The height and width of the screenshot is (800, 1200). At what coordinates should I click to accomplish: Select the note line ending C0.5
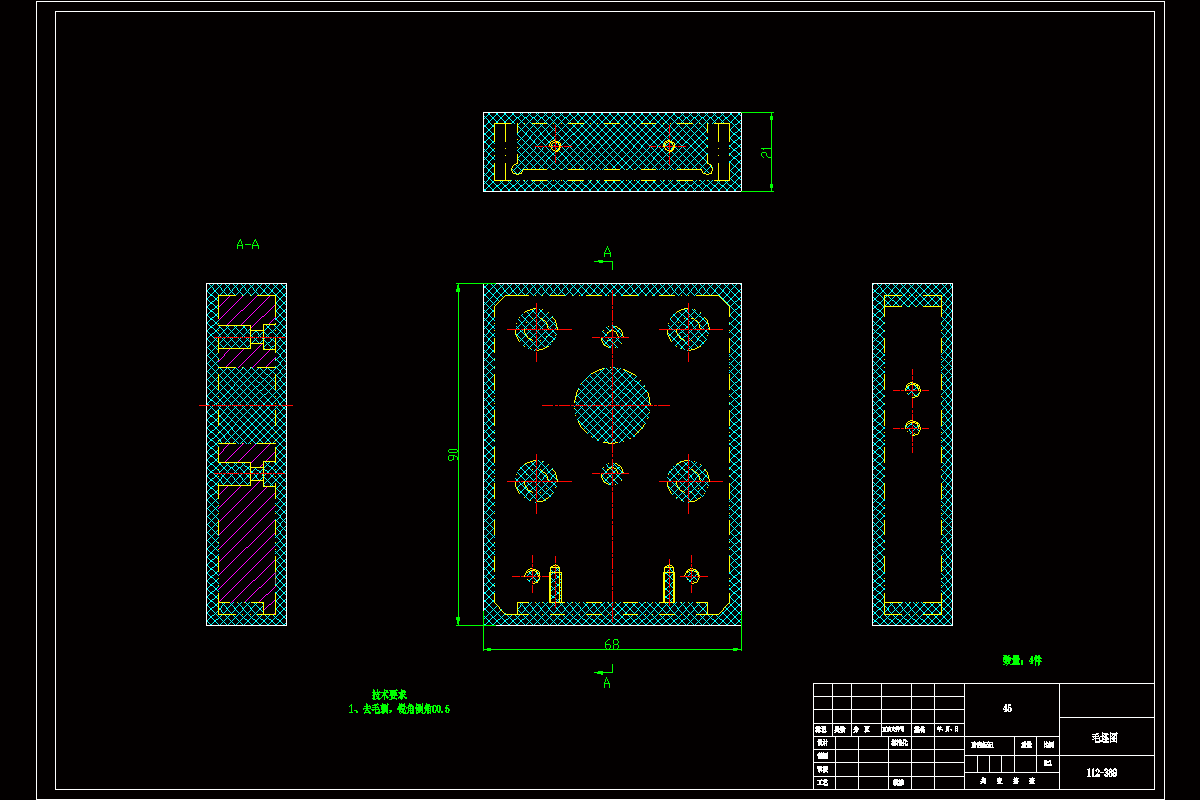[x=399, y=709]
